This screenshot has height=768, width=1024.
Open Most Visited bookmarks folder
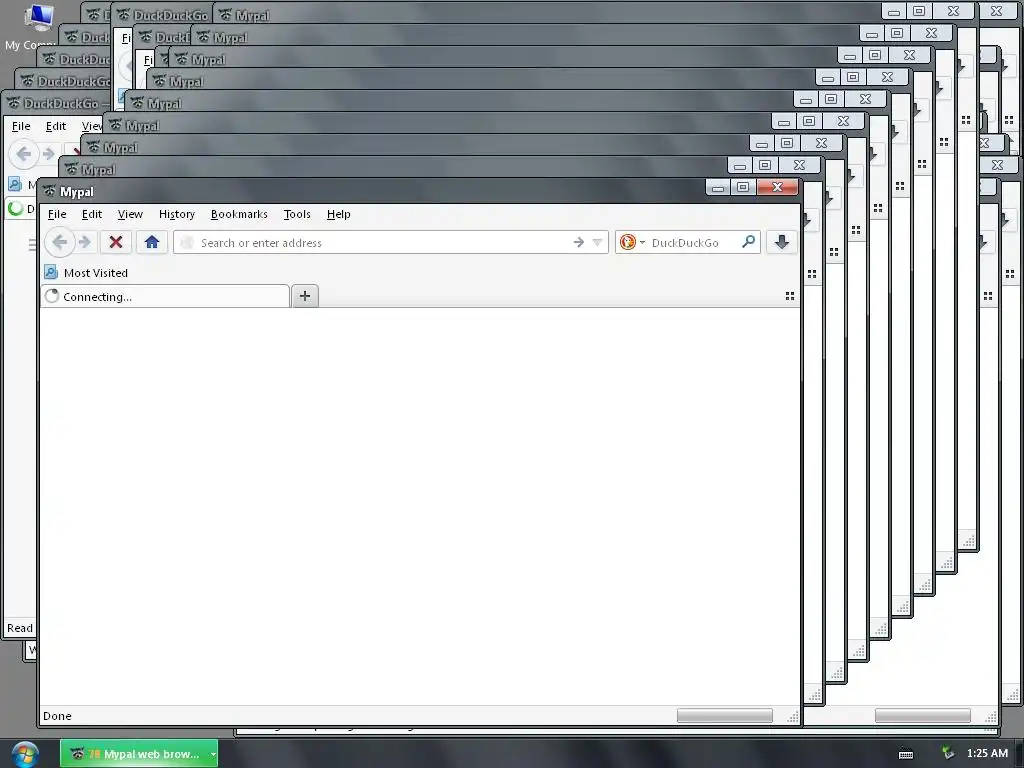pos(86,272)
